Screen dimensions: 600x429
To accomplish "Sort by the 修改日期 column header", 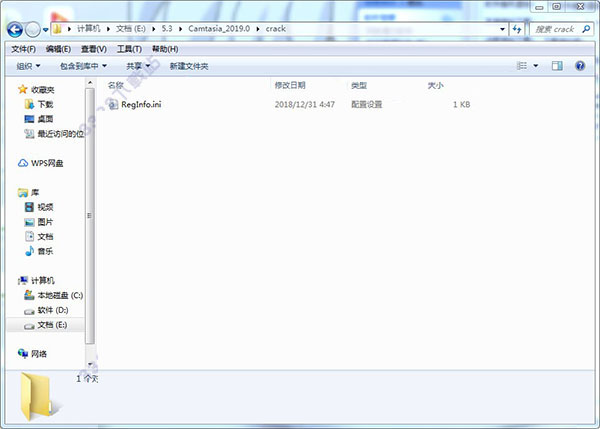I will tap(290, 85).
